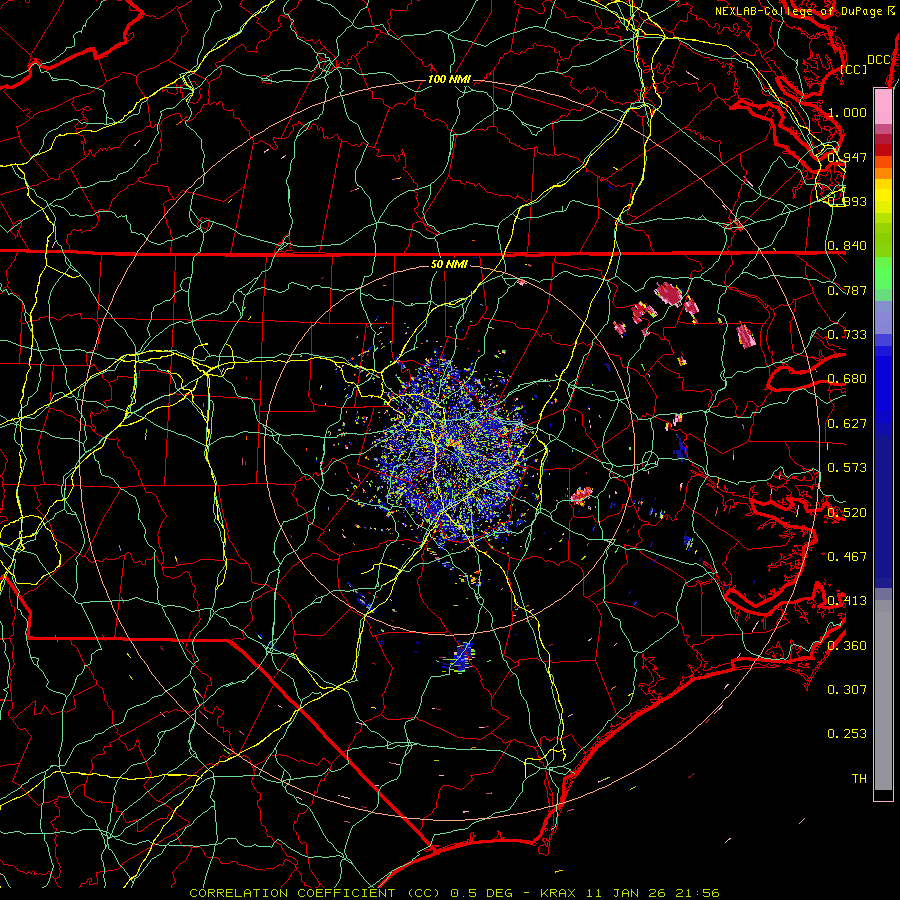This screenshot has width=900, height=900.
Task: Click the TH threshold label on legend
Action: [x=859, y=778]
